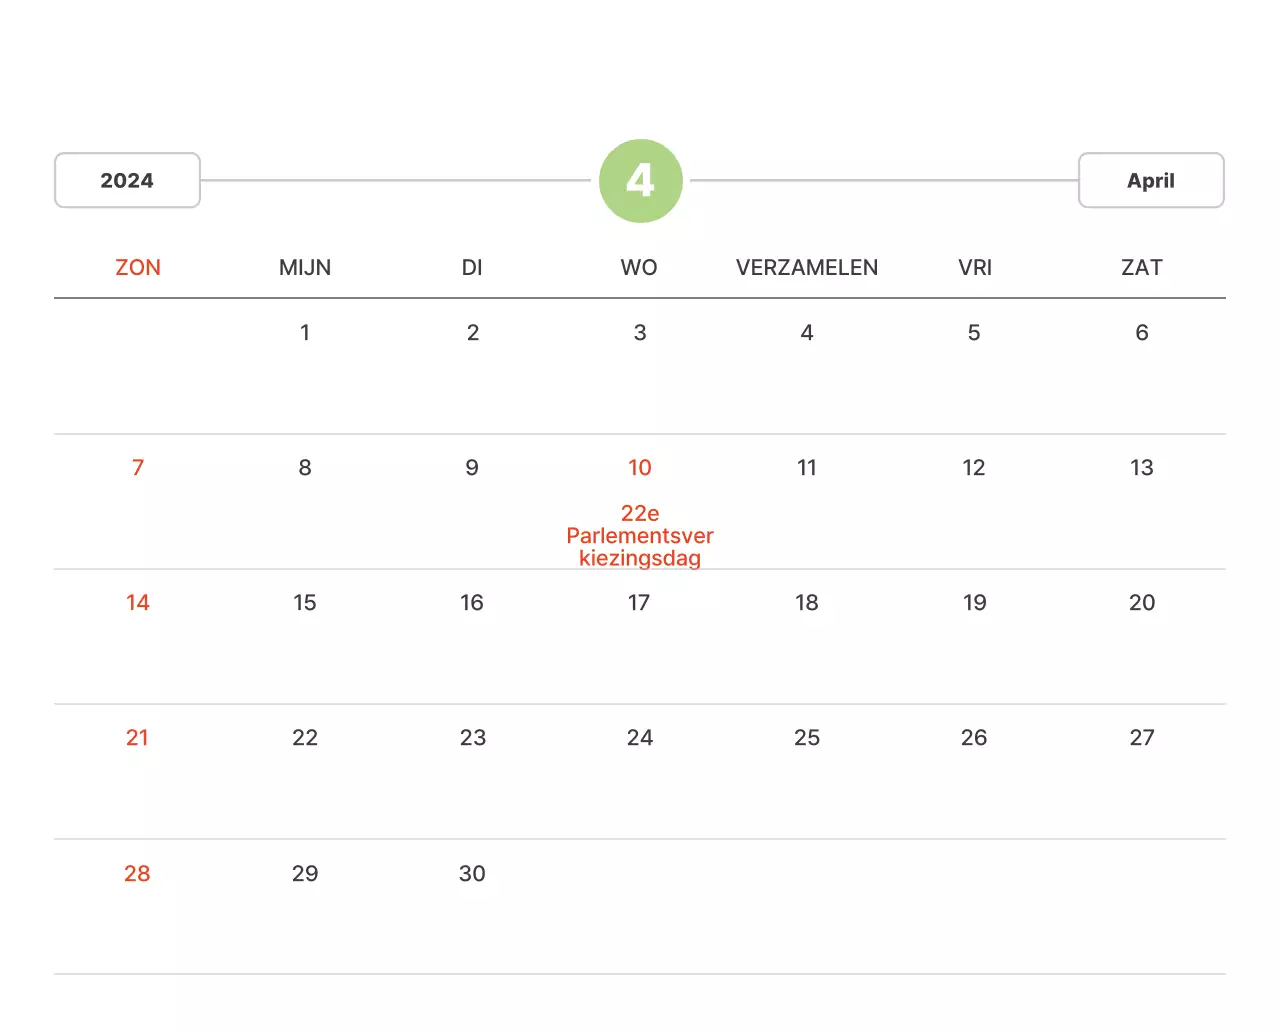The height and width of the screenshot is (1031, 1280).
Task: Click the green month number 4 badge
Action: tap(640, 181)
